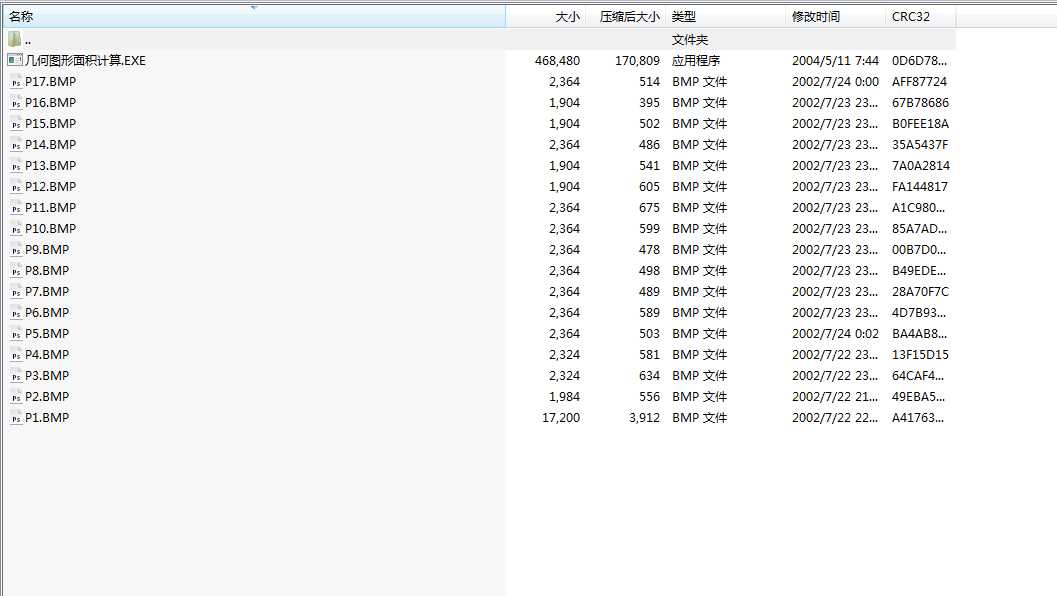Sort by the 名称 column header

coord(253,16)
